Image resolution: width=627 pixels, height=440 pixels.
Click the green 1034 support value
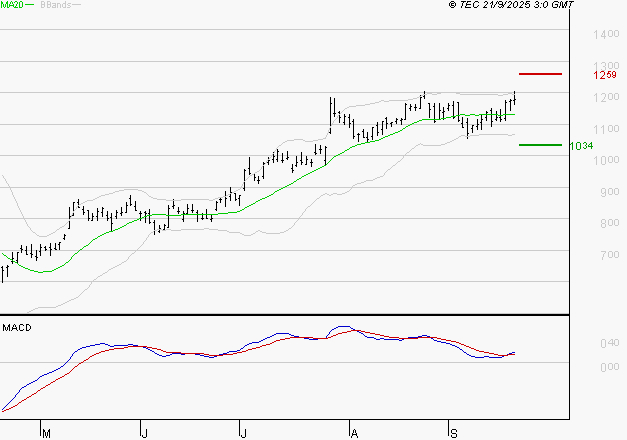(x=581, y=146)
